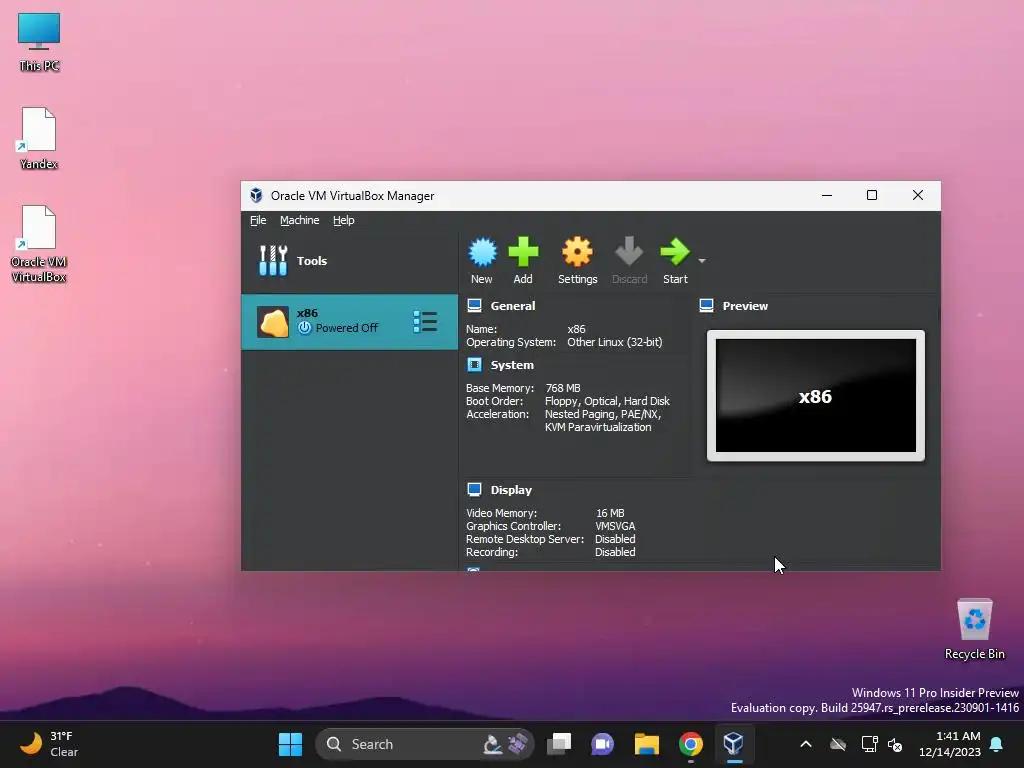Open Task View on the taskbar

[559, 744]
